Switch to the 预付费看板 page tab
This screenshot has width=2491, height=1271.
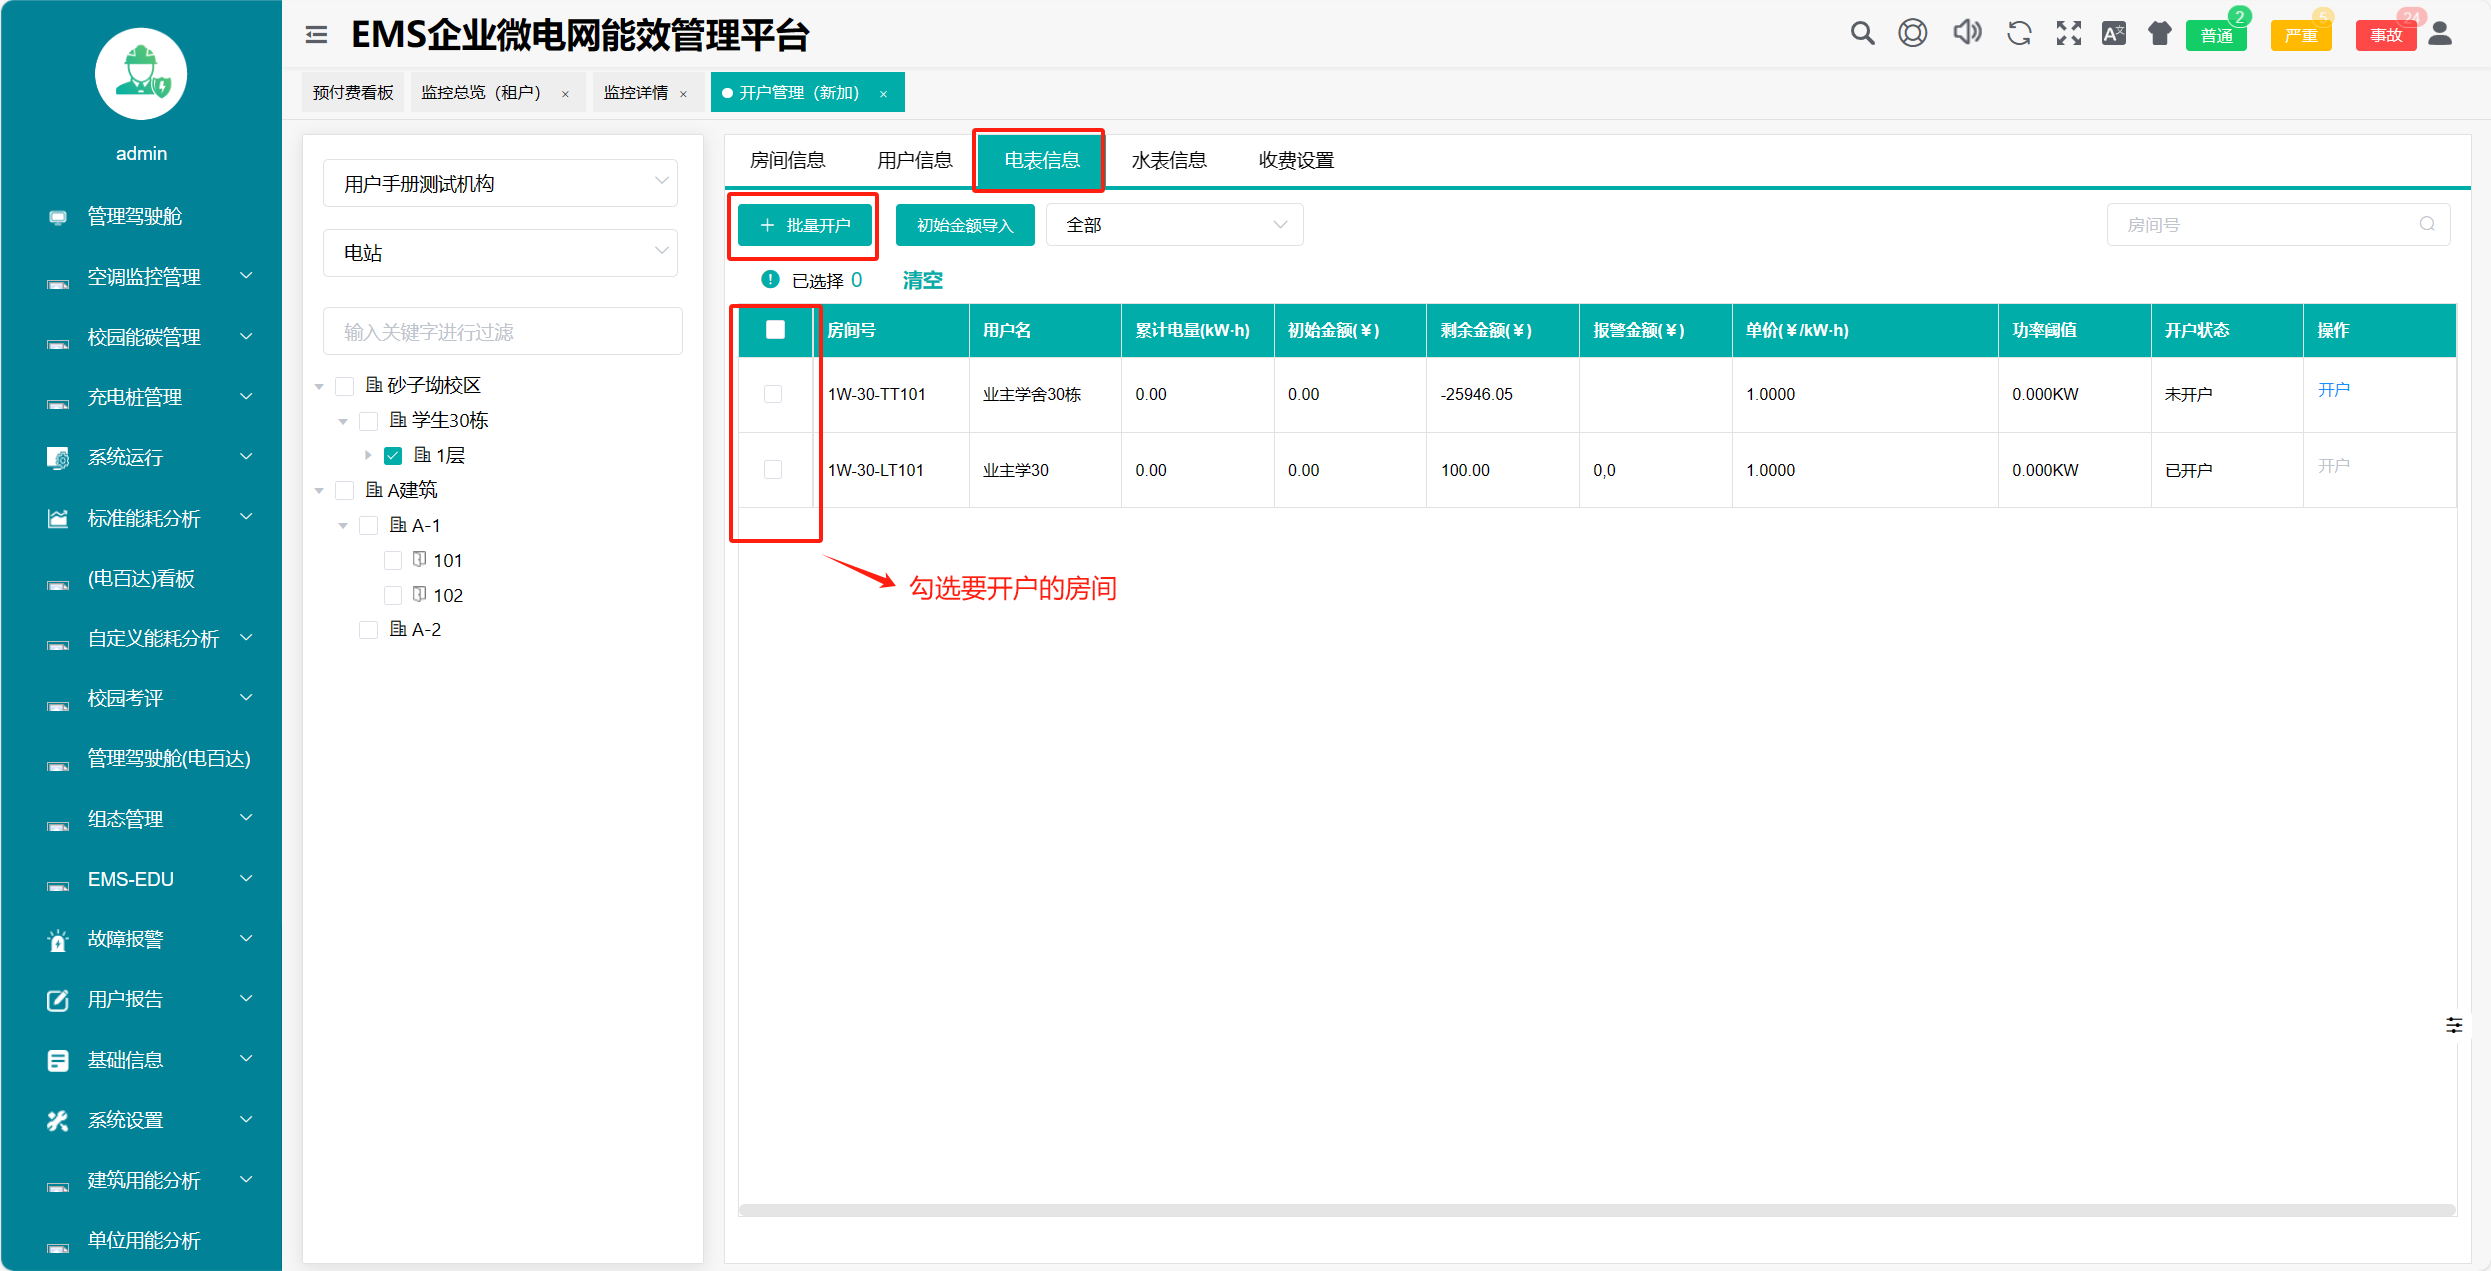pos(353,92)
